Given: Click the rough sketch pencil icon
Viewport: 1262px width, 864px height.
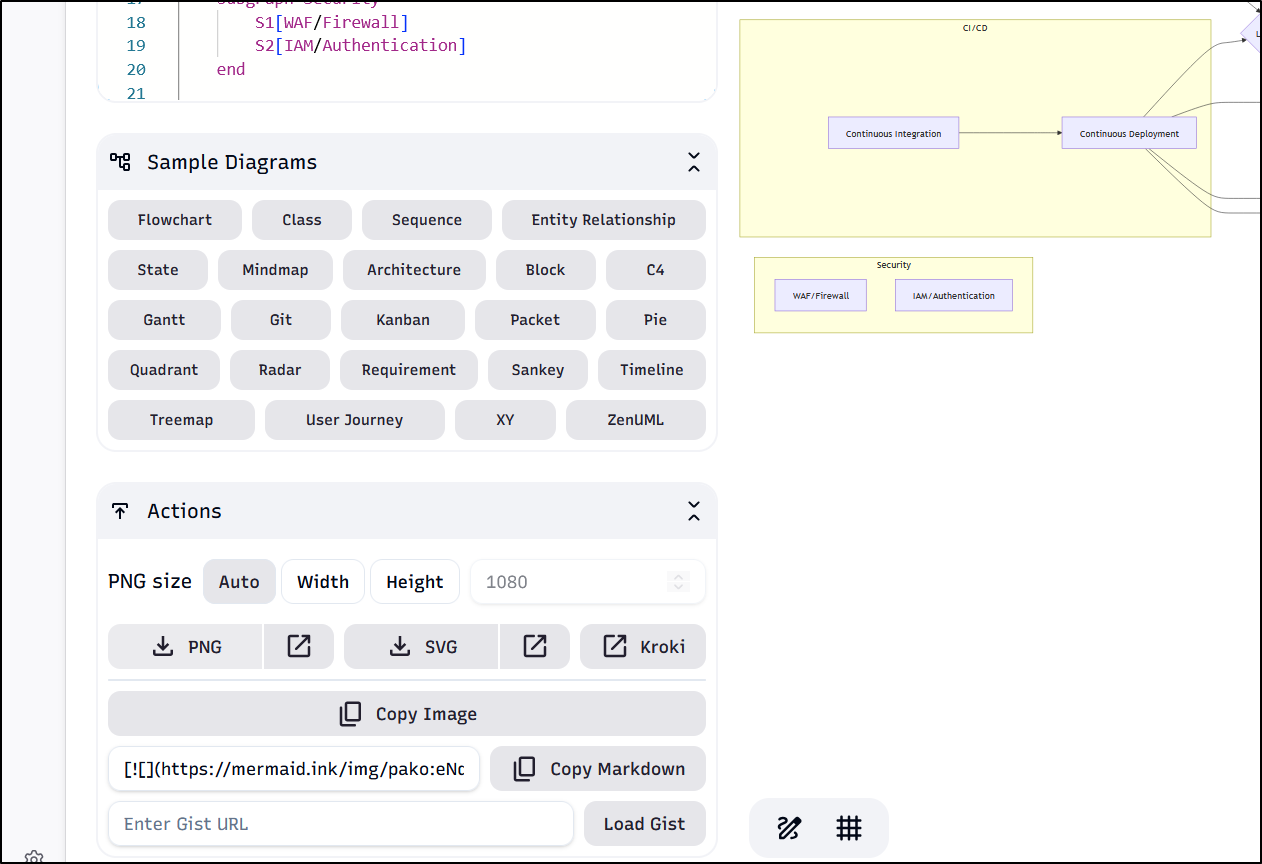Looking at the screenshot, I should [x=789, y=828].
